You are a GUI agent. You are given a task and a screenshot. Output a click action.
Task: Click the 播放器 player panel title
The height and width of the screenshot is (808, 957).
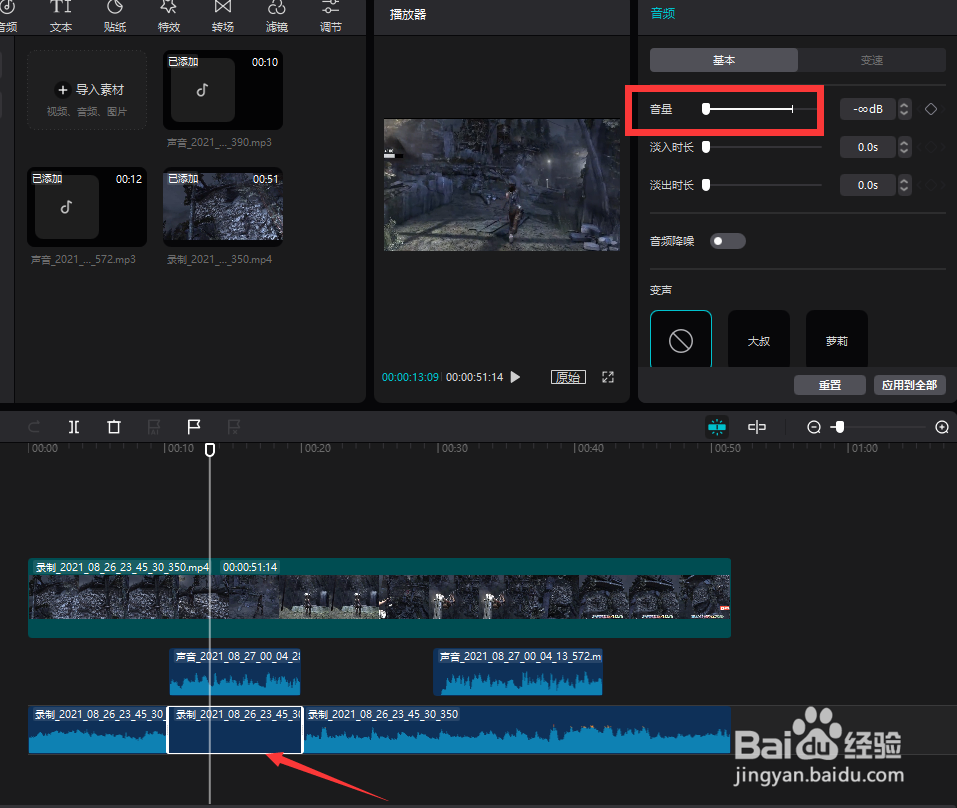tap(408, 15)
